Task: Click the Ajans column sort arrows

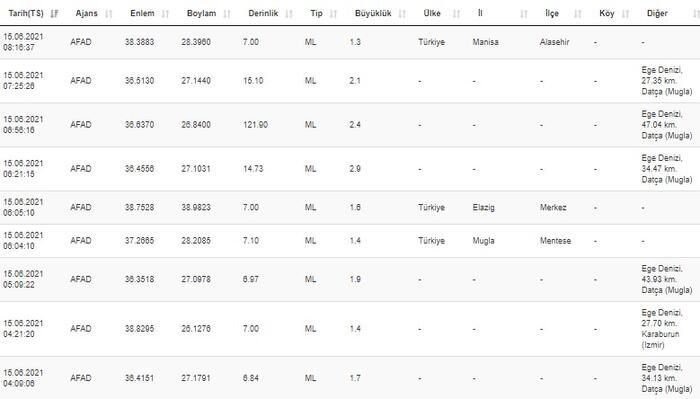Action: (108, 14)
